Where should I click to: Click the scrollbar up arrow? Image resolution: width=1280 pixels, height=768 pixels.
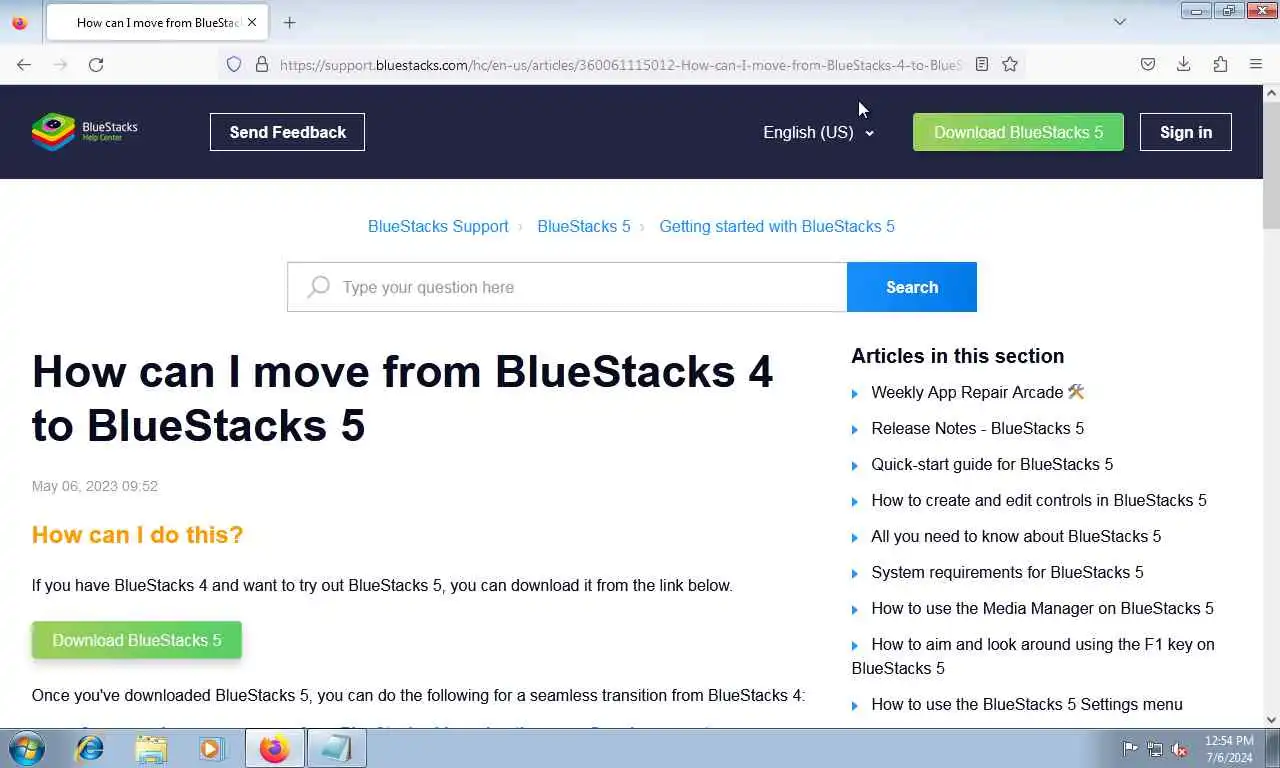1271,93
